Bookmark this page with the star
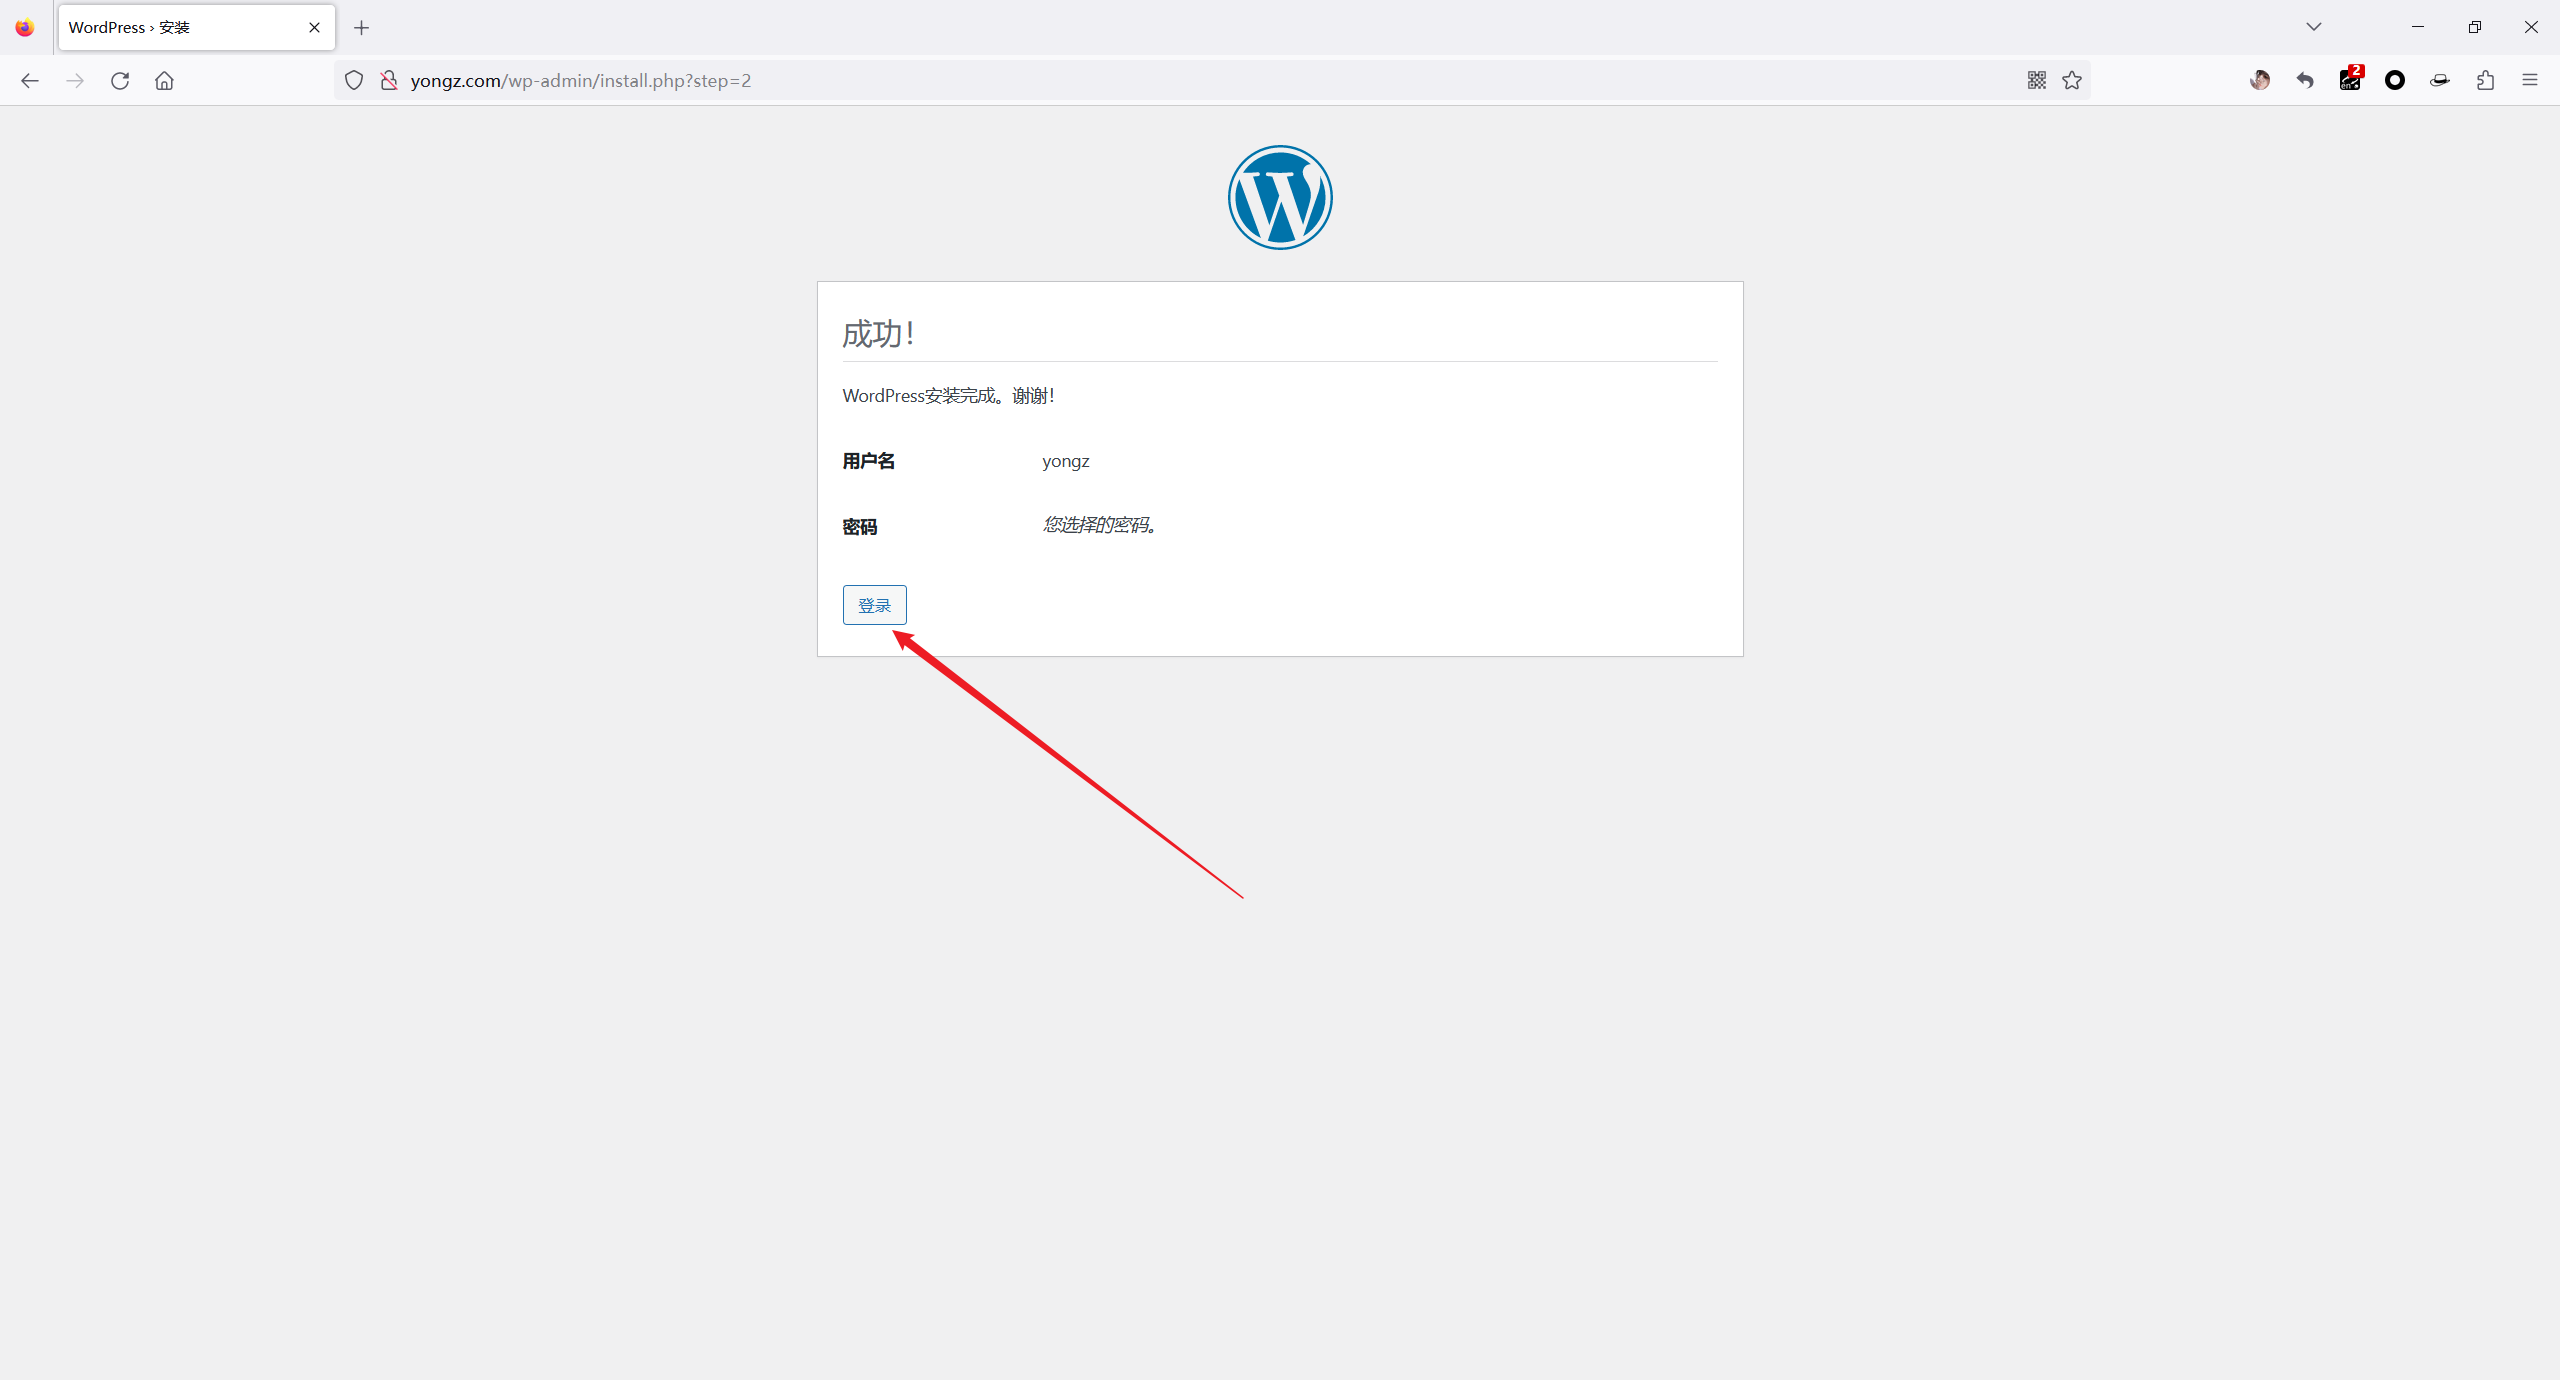This screenshot has height=1380, width=2560. click(x=2072, y=80)
